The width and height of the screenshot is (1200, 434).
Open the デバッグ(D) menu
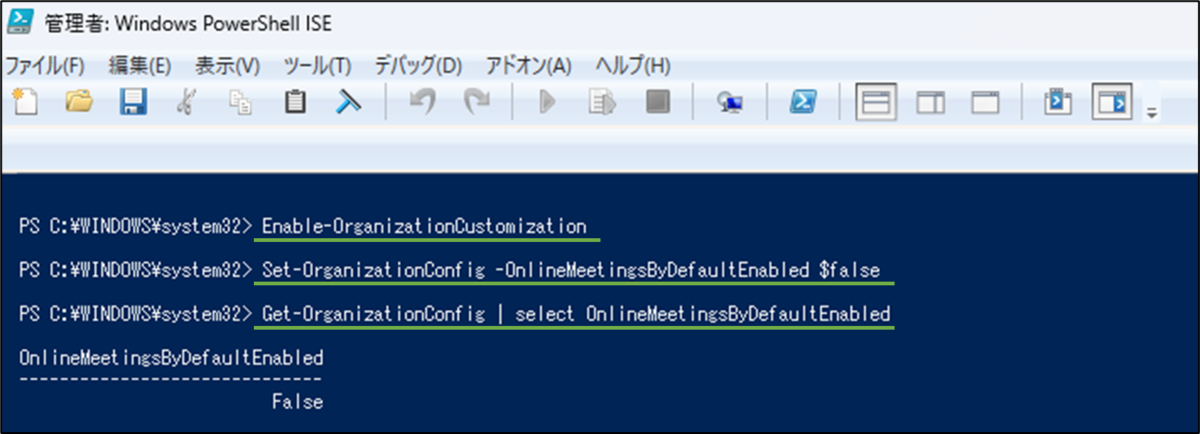coord(418,66)
